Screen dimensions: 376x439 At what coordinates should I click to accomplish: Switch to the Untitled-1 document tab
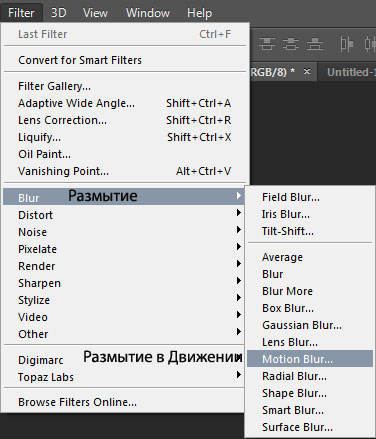(351, 72)
